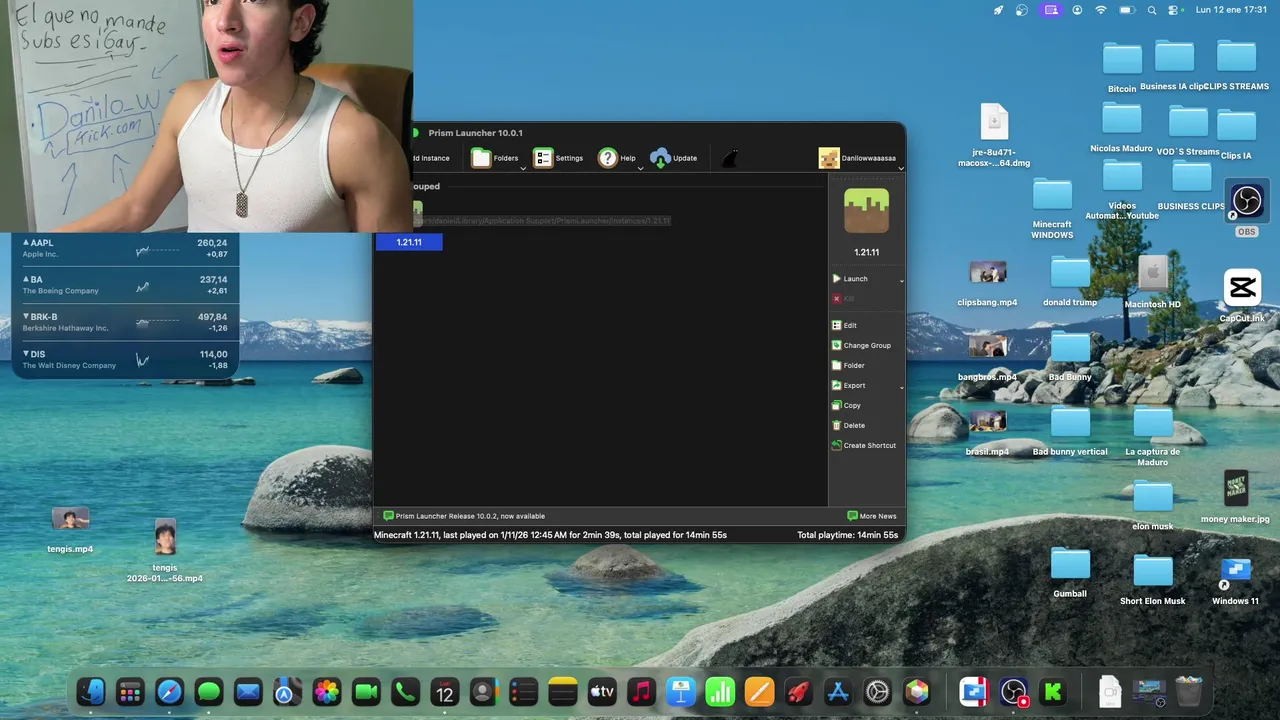
Task: Click the AAPL Apple Inc. stock row
Action: [x=126, y=248]
